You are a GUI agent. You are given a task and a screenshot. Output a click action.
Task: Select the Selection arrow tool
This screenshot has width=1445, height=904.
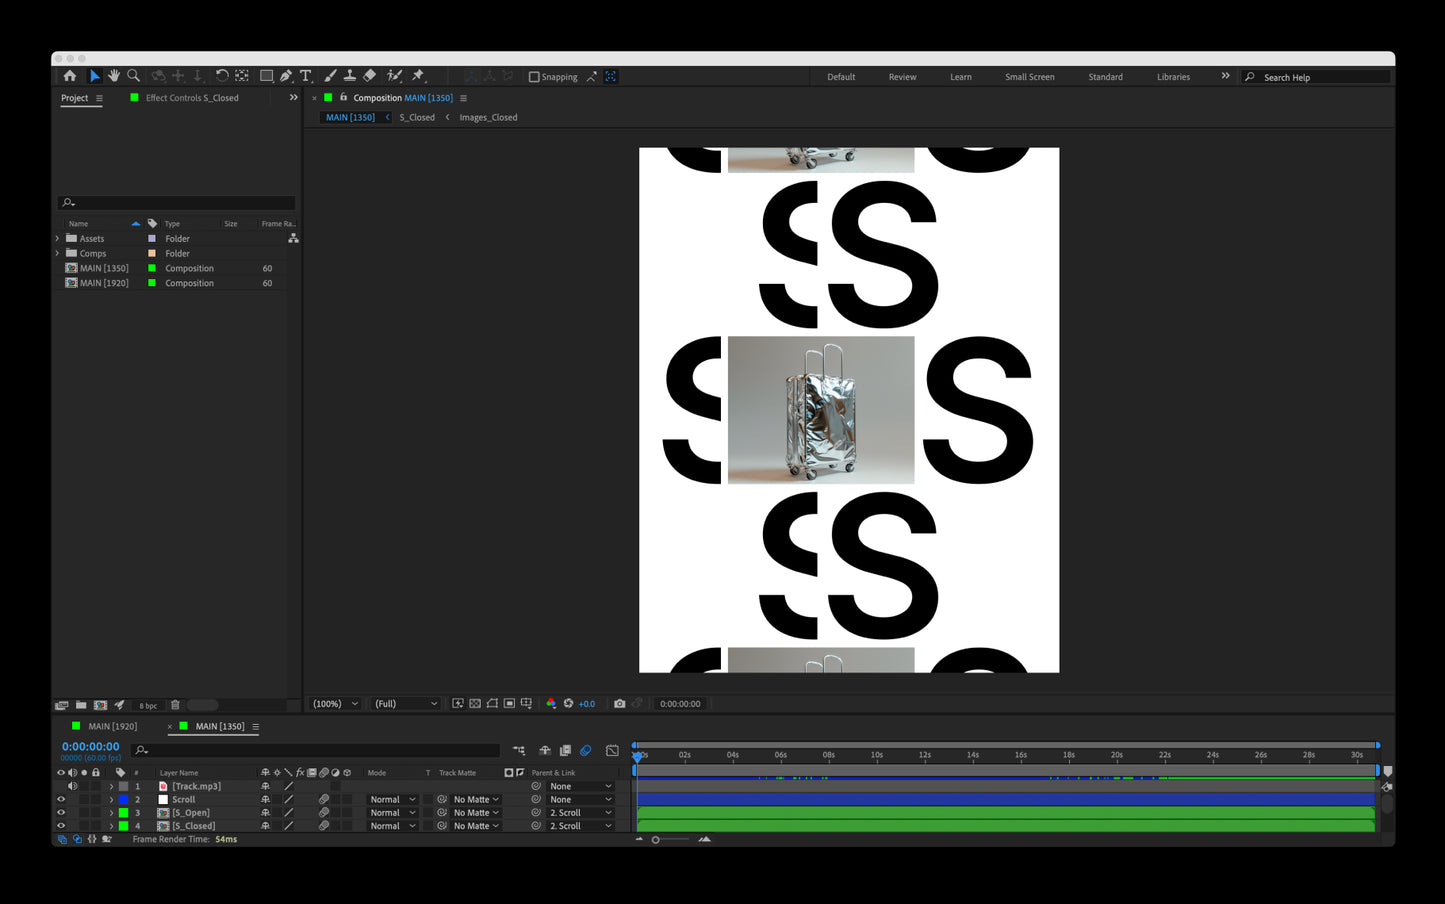(95, 76)
